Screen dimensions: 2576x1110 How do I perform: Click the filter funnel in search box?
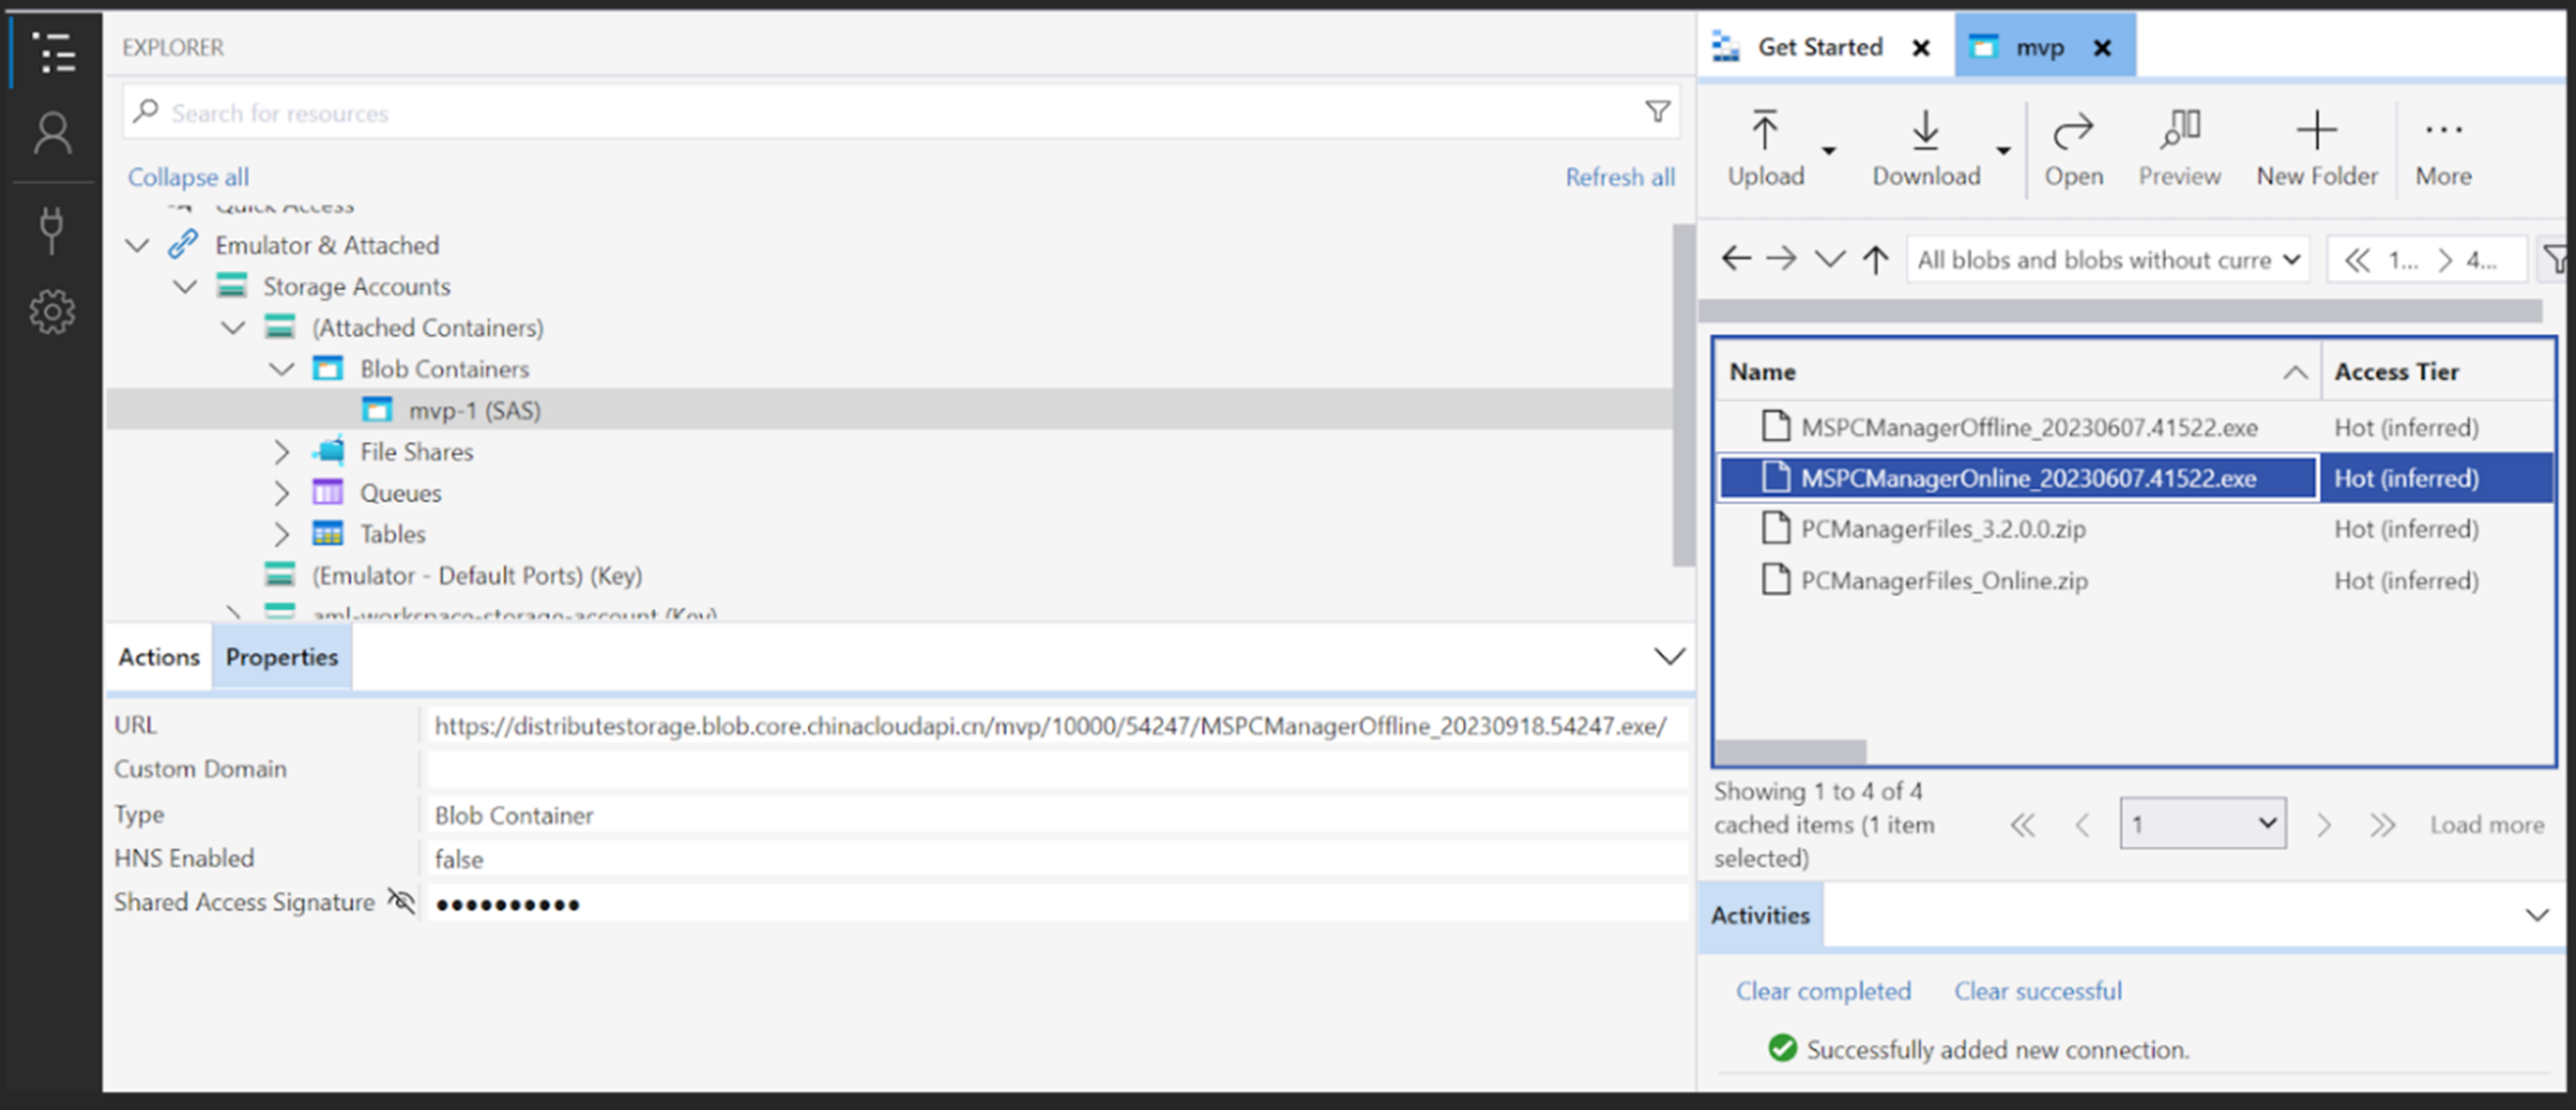click(x=1657, y=112)
